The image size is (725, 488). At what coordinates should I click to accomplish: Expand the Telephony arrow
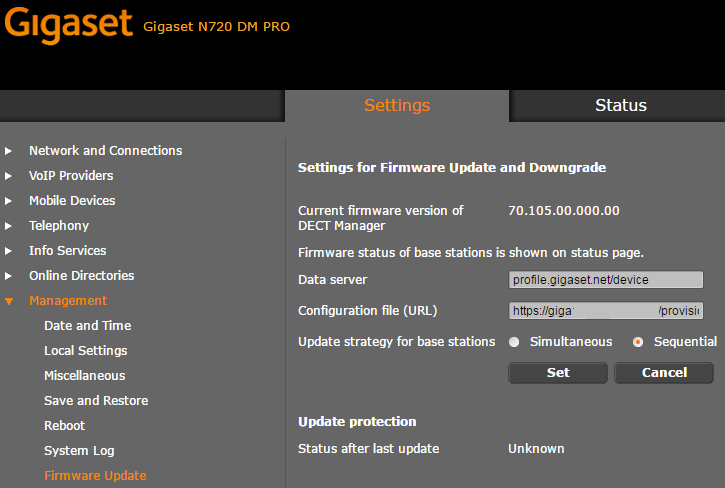[8, 226]
